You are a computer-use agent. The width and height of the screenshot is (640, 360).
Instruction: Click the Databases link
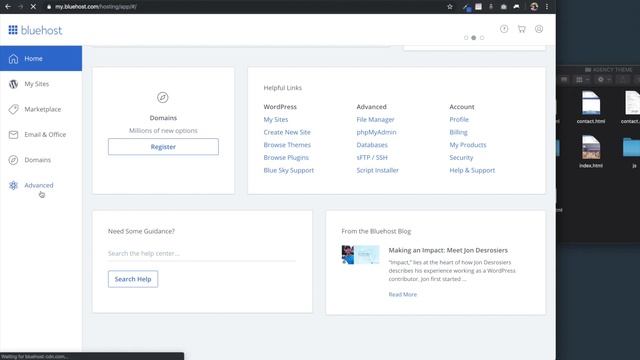click(372, 145)
